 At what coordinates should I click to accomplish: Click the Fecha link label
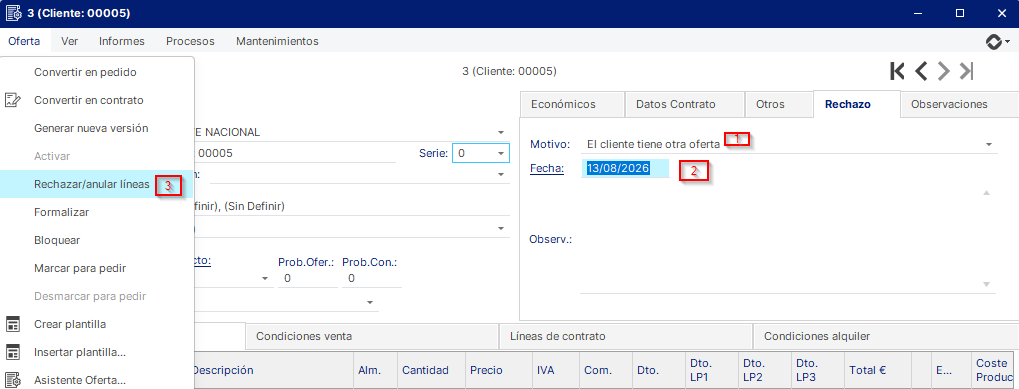pos(547,168)
